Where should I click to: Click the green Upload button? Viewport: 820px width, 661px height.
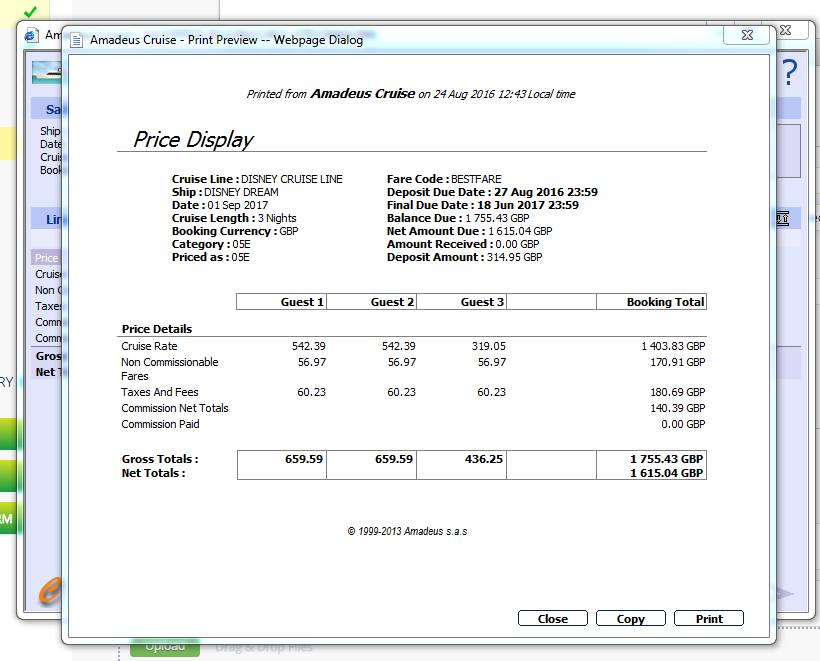[165, 648]
